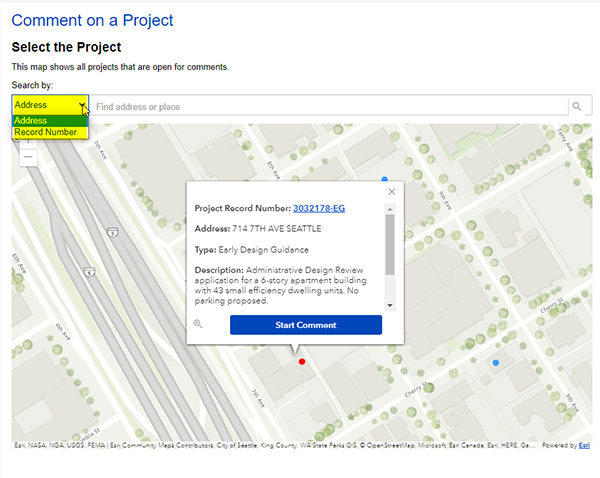Screen dimensions: 600x478
Task: Click the popup scrollbar thumb
Action: pyautogui.click(x=390, y=245)
